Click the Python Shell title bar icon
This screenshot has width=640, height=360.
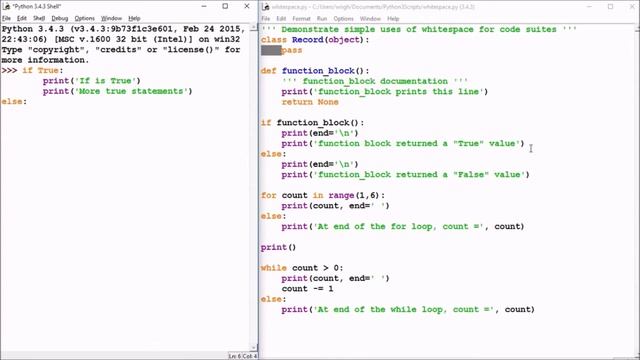pos(6,7)
